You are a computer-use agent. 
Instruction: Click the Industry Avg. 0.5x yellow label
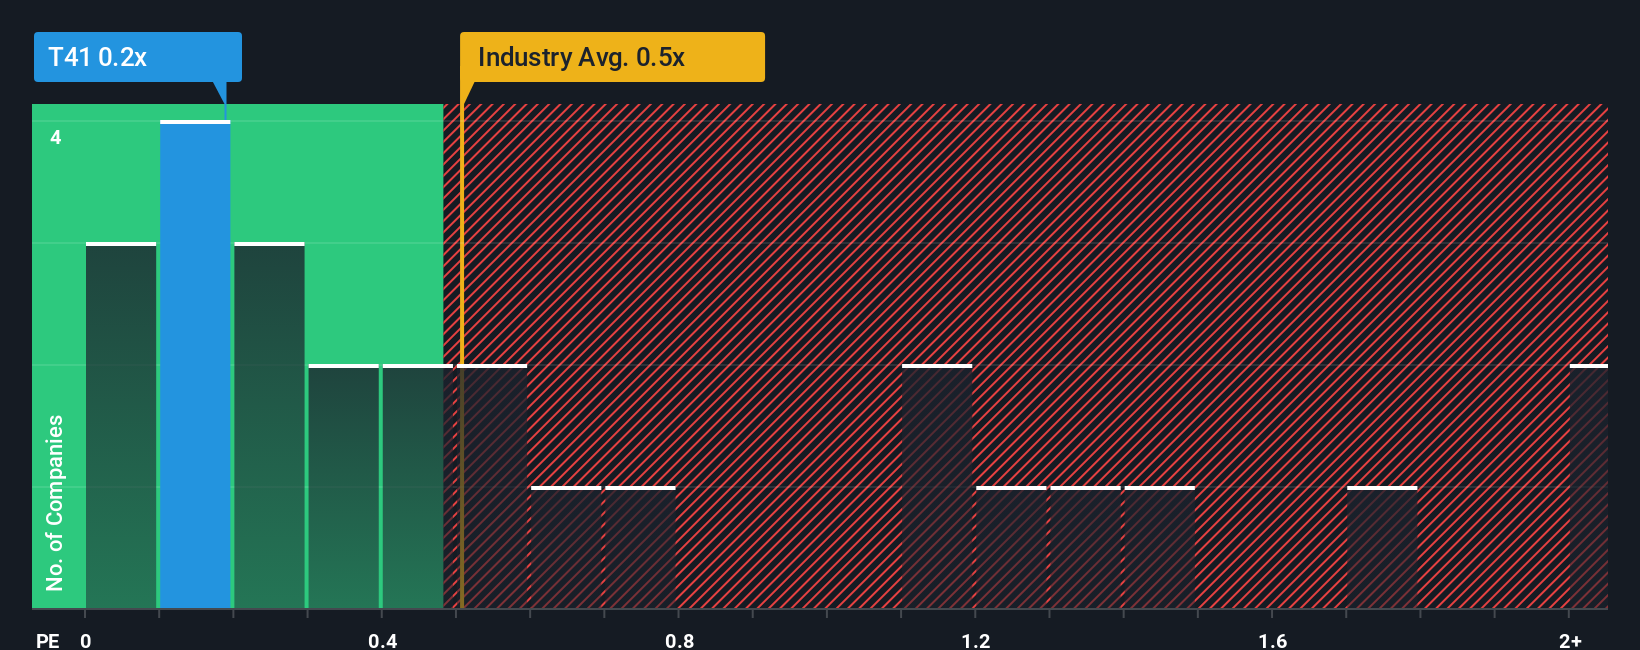(612, 57)
